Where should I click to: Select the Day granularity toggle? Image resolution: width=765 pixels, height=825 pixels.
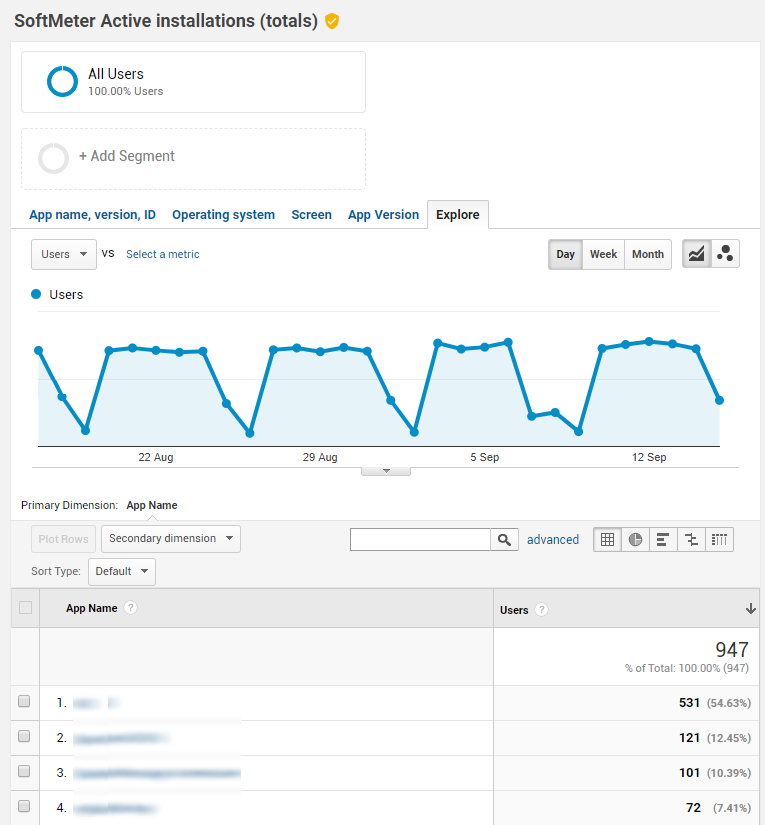point(566,255)
